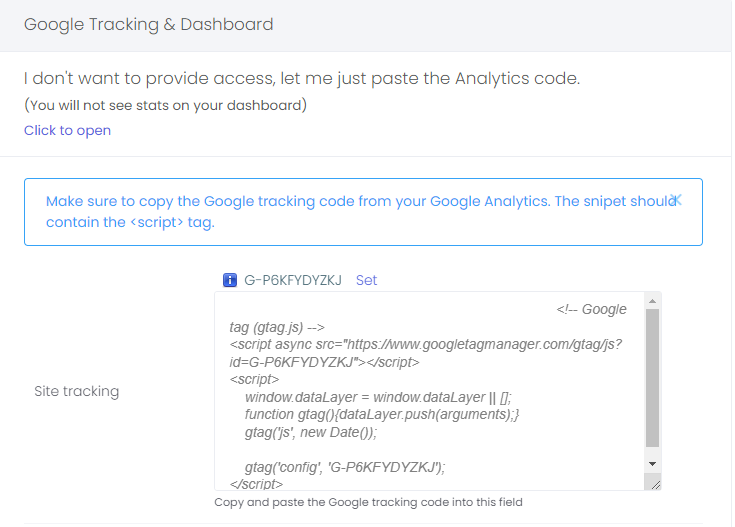Image resolution: width=735 pixels, height=527 pixels.
Task: Dismiss the blue notice with the X
Action: [x=677, y=199]
